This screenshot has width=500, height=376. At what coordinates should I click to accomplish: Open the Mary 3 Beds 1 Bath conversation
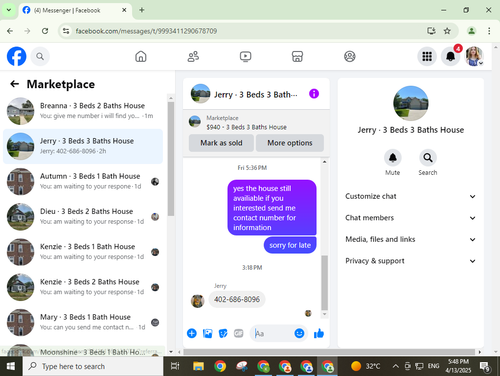tap(83, 322)
